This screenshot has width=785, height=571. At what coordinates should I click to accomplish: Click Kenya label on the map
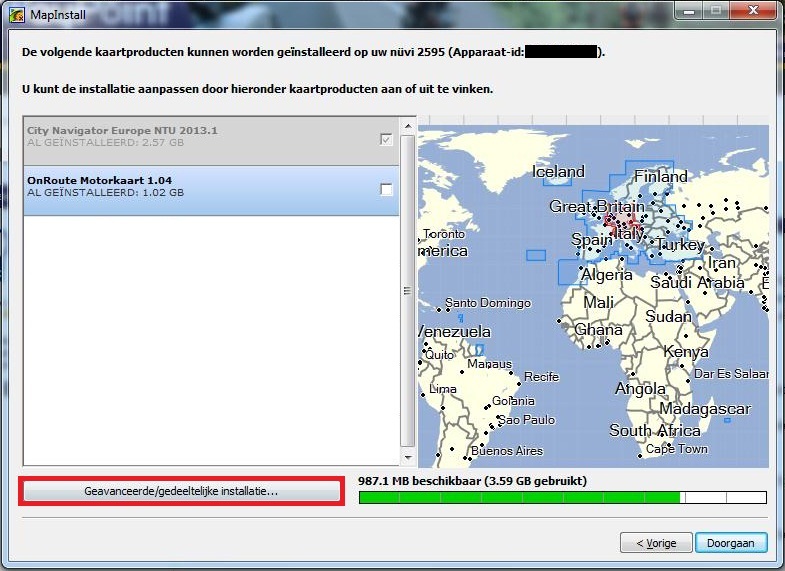click(686, 352)
